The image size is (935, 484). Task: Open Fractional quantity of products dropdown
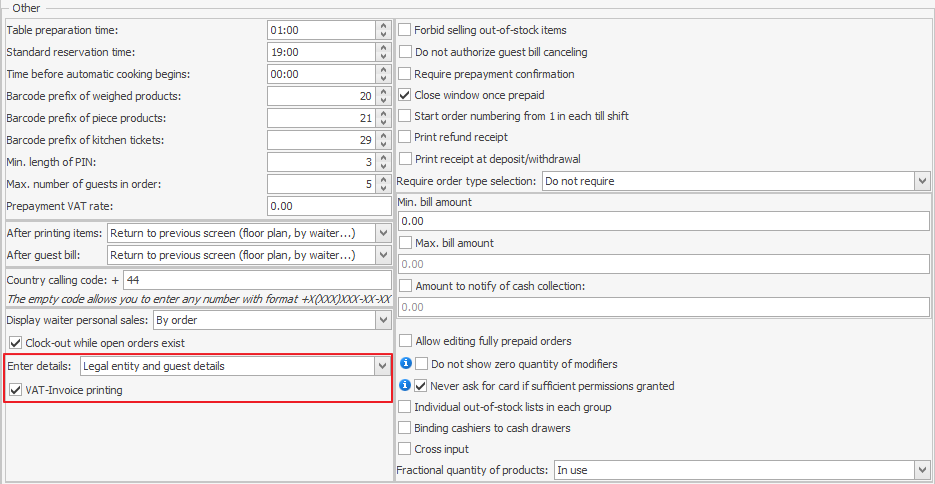[921, 470]
